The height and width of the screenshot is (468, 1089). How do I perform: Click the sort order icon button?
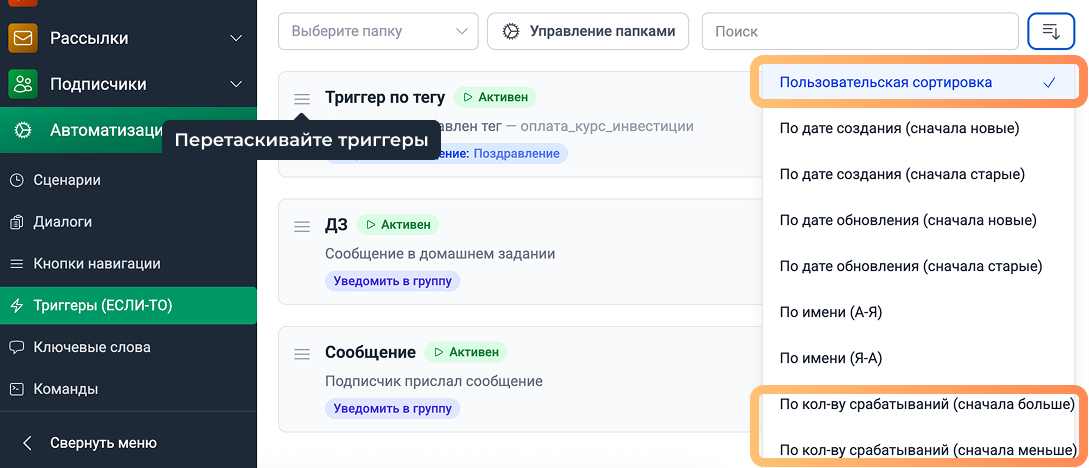point(1051,32)
